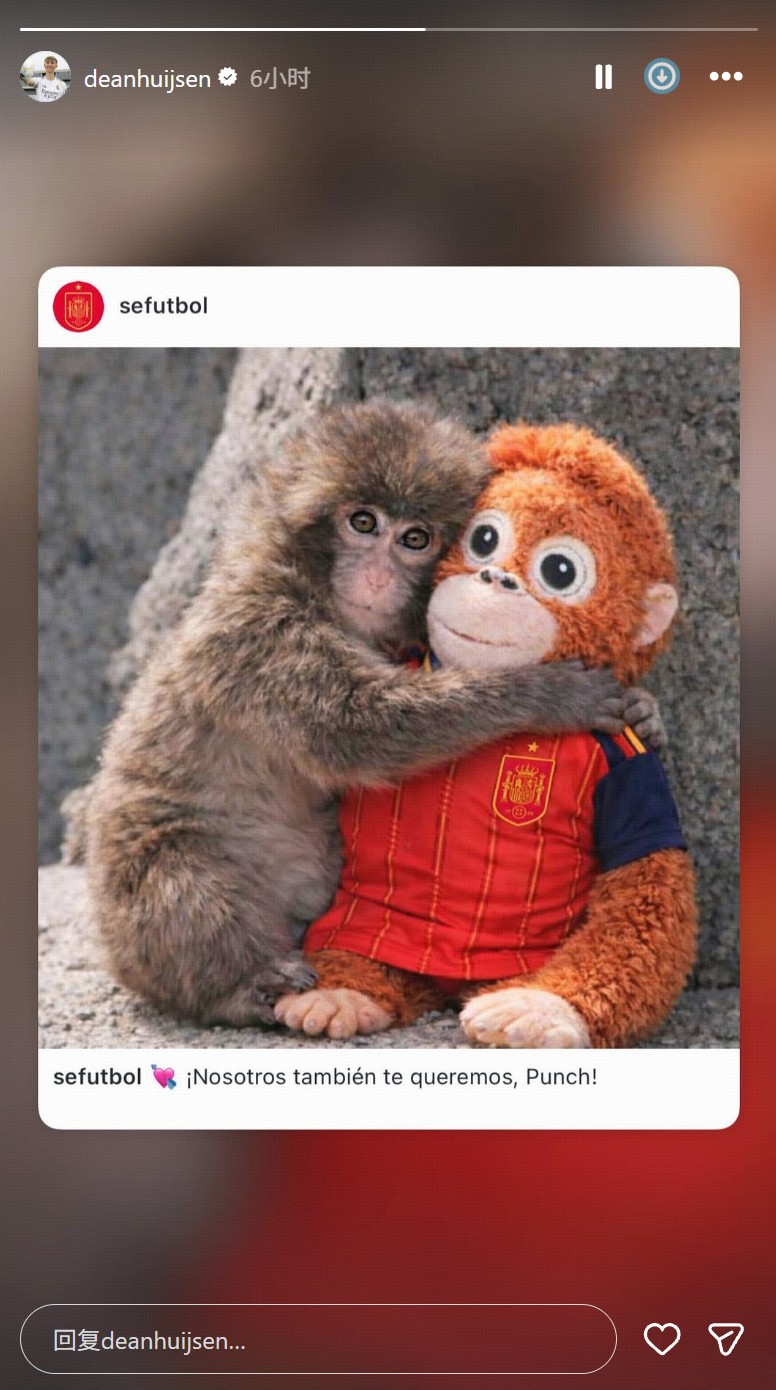Open the deanhuijsen username link
Image resolution: width=776 pixels, height=1390 pixels.
pyautogui.click(x=147, y=78)
